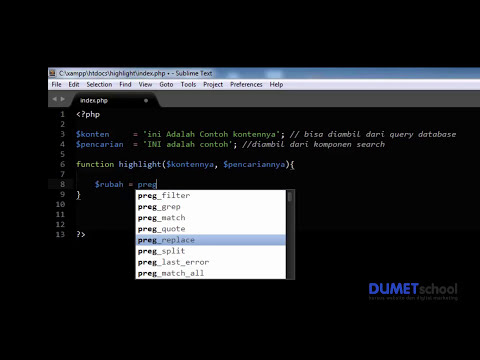The height and width of the screenshot is (360, 480).
Task: Choose preg_quote from autocomplete list
Action: coord(211,229)
